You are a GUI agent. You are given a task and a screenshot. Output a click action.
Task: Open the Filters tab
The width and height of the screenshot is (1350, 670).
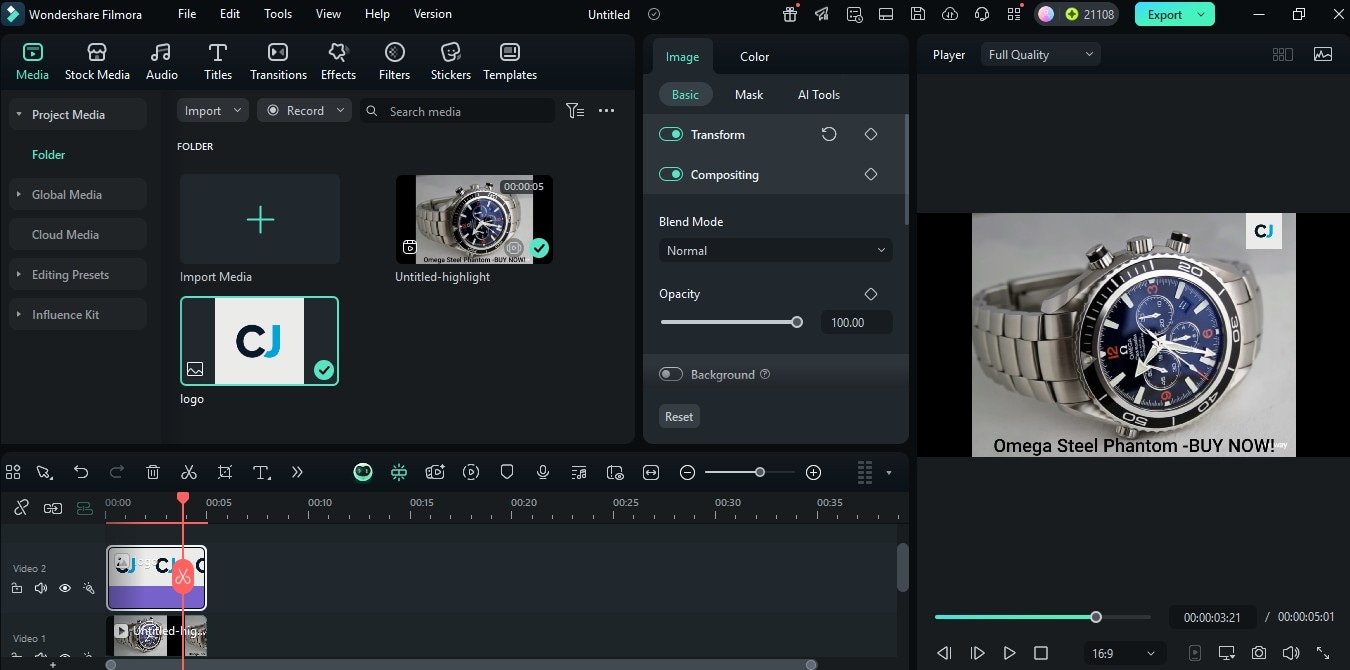394,62
